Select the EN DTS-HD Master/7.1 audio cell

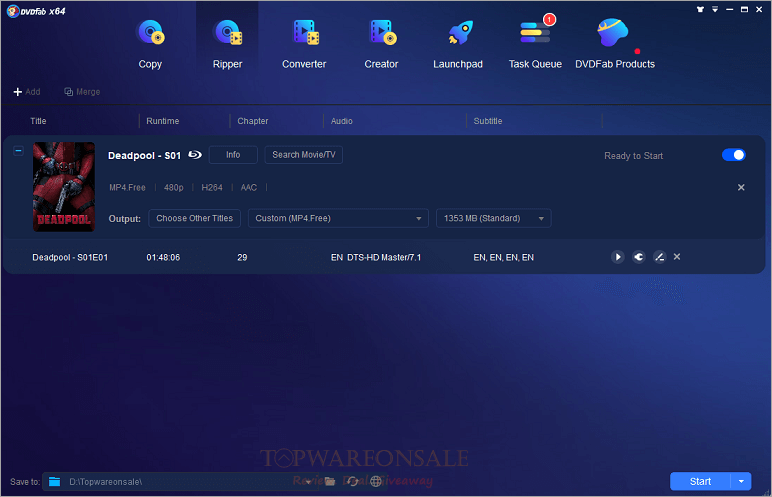[376, 257]
